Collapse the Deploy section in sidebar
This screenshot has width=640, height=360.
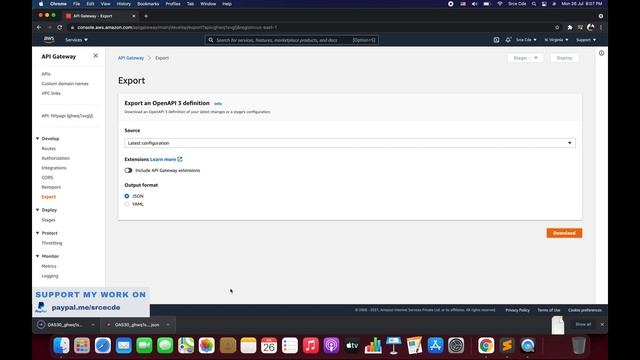38,210
